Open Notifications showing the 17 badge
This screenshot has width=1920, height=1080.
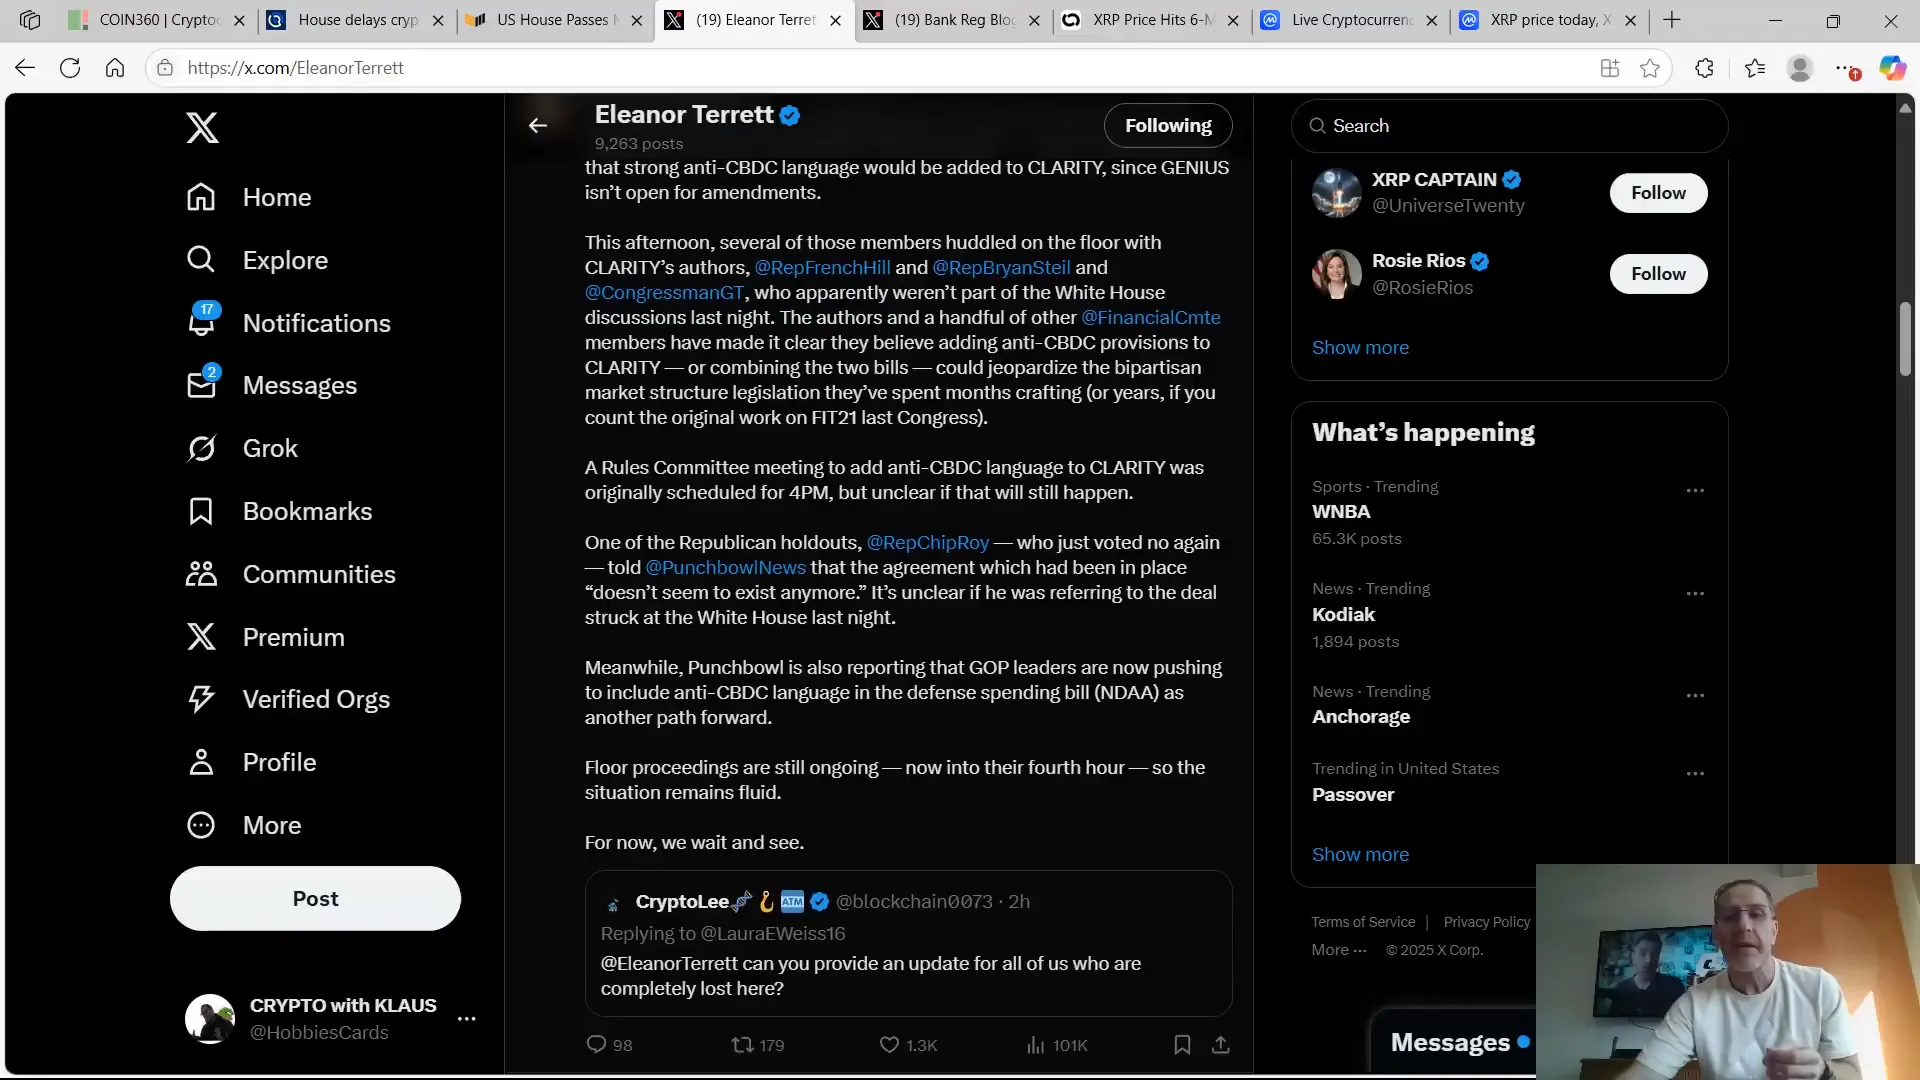click(288, 323)
